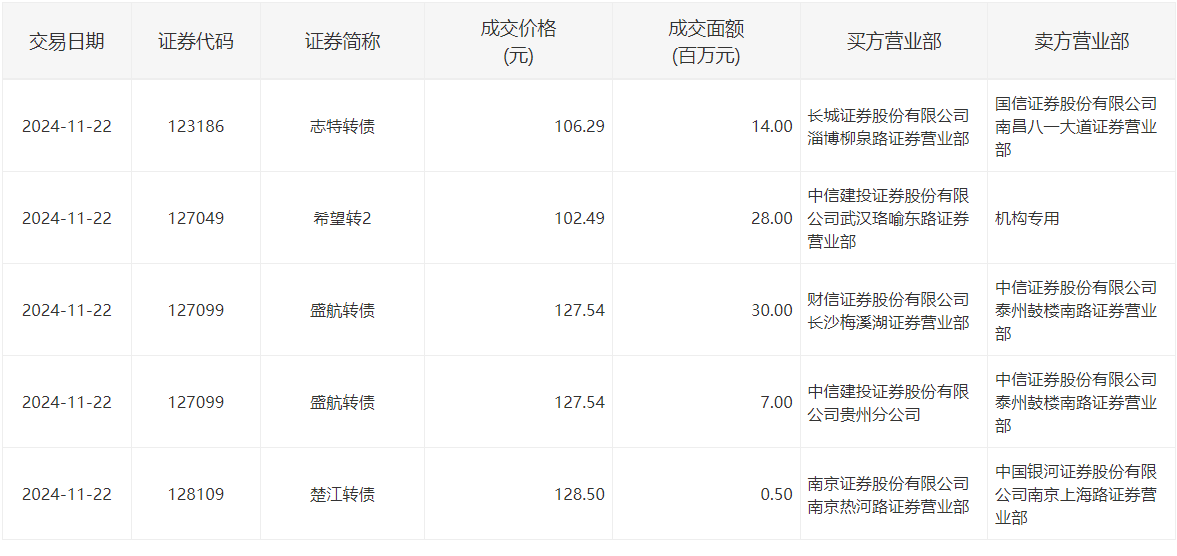Click buyer 中信建投证券贵州分公司

[888, 402]
